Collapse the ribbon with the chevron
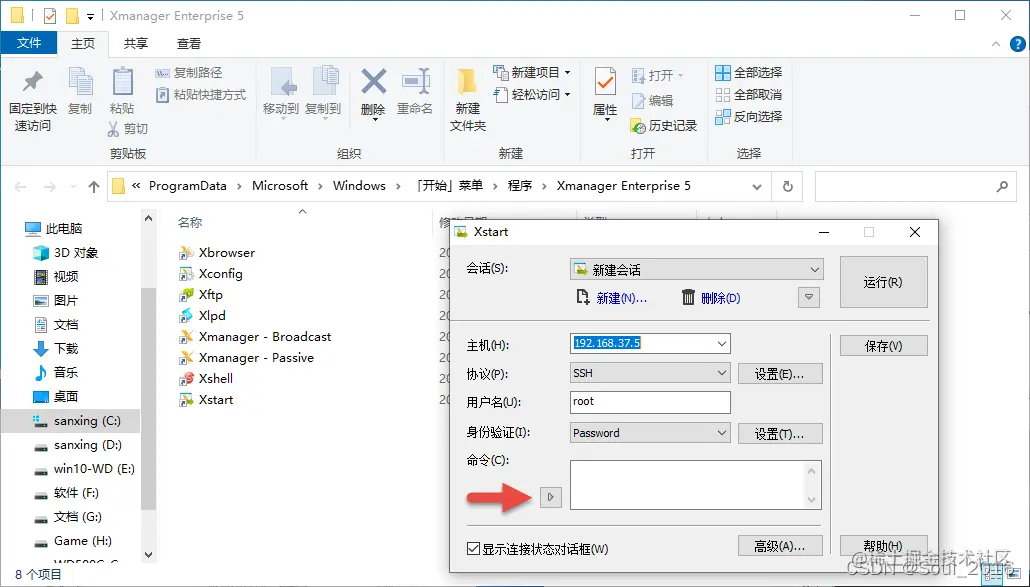Viewport: 1030px width, 587px height. coord(996,44)
